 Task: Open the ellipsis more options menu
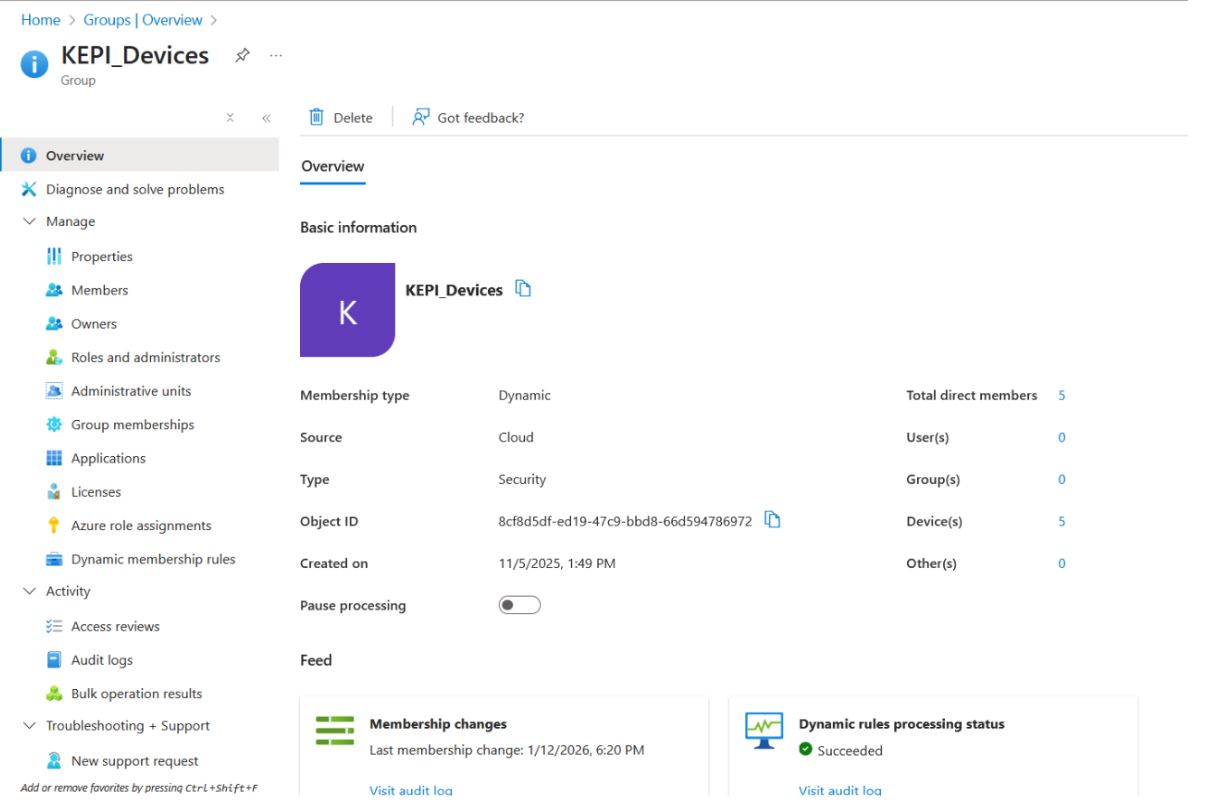tap(276, 56)
